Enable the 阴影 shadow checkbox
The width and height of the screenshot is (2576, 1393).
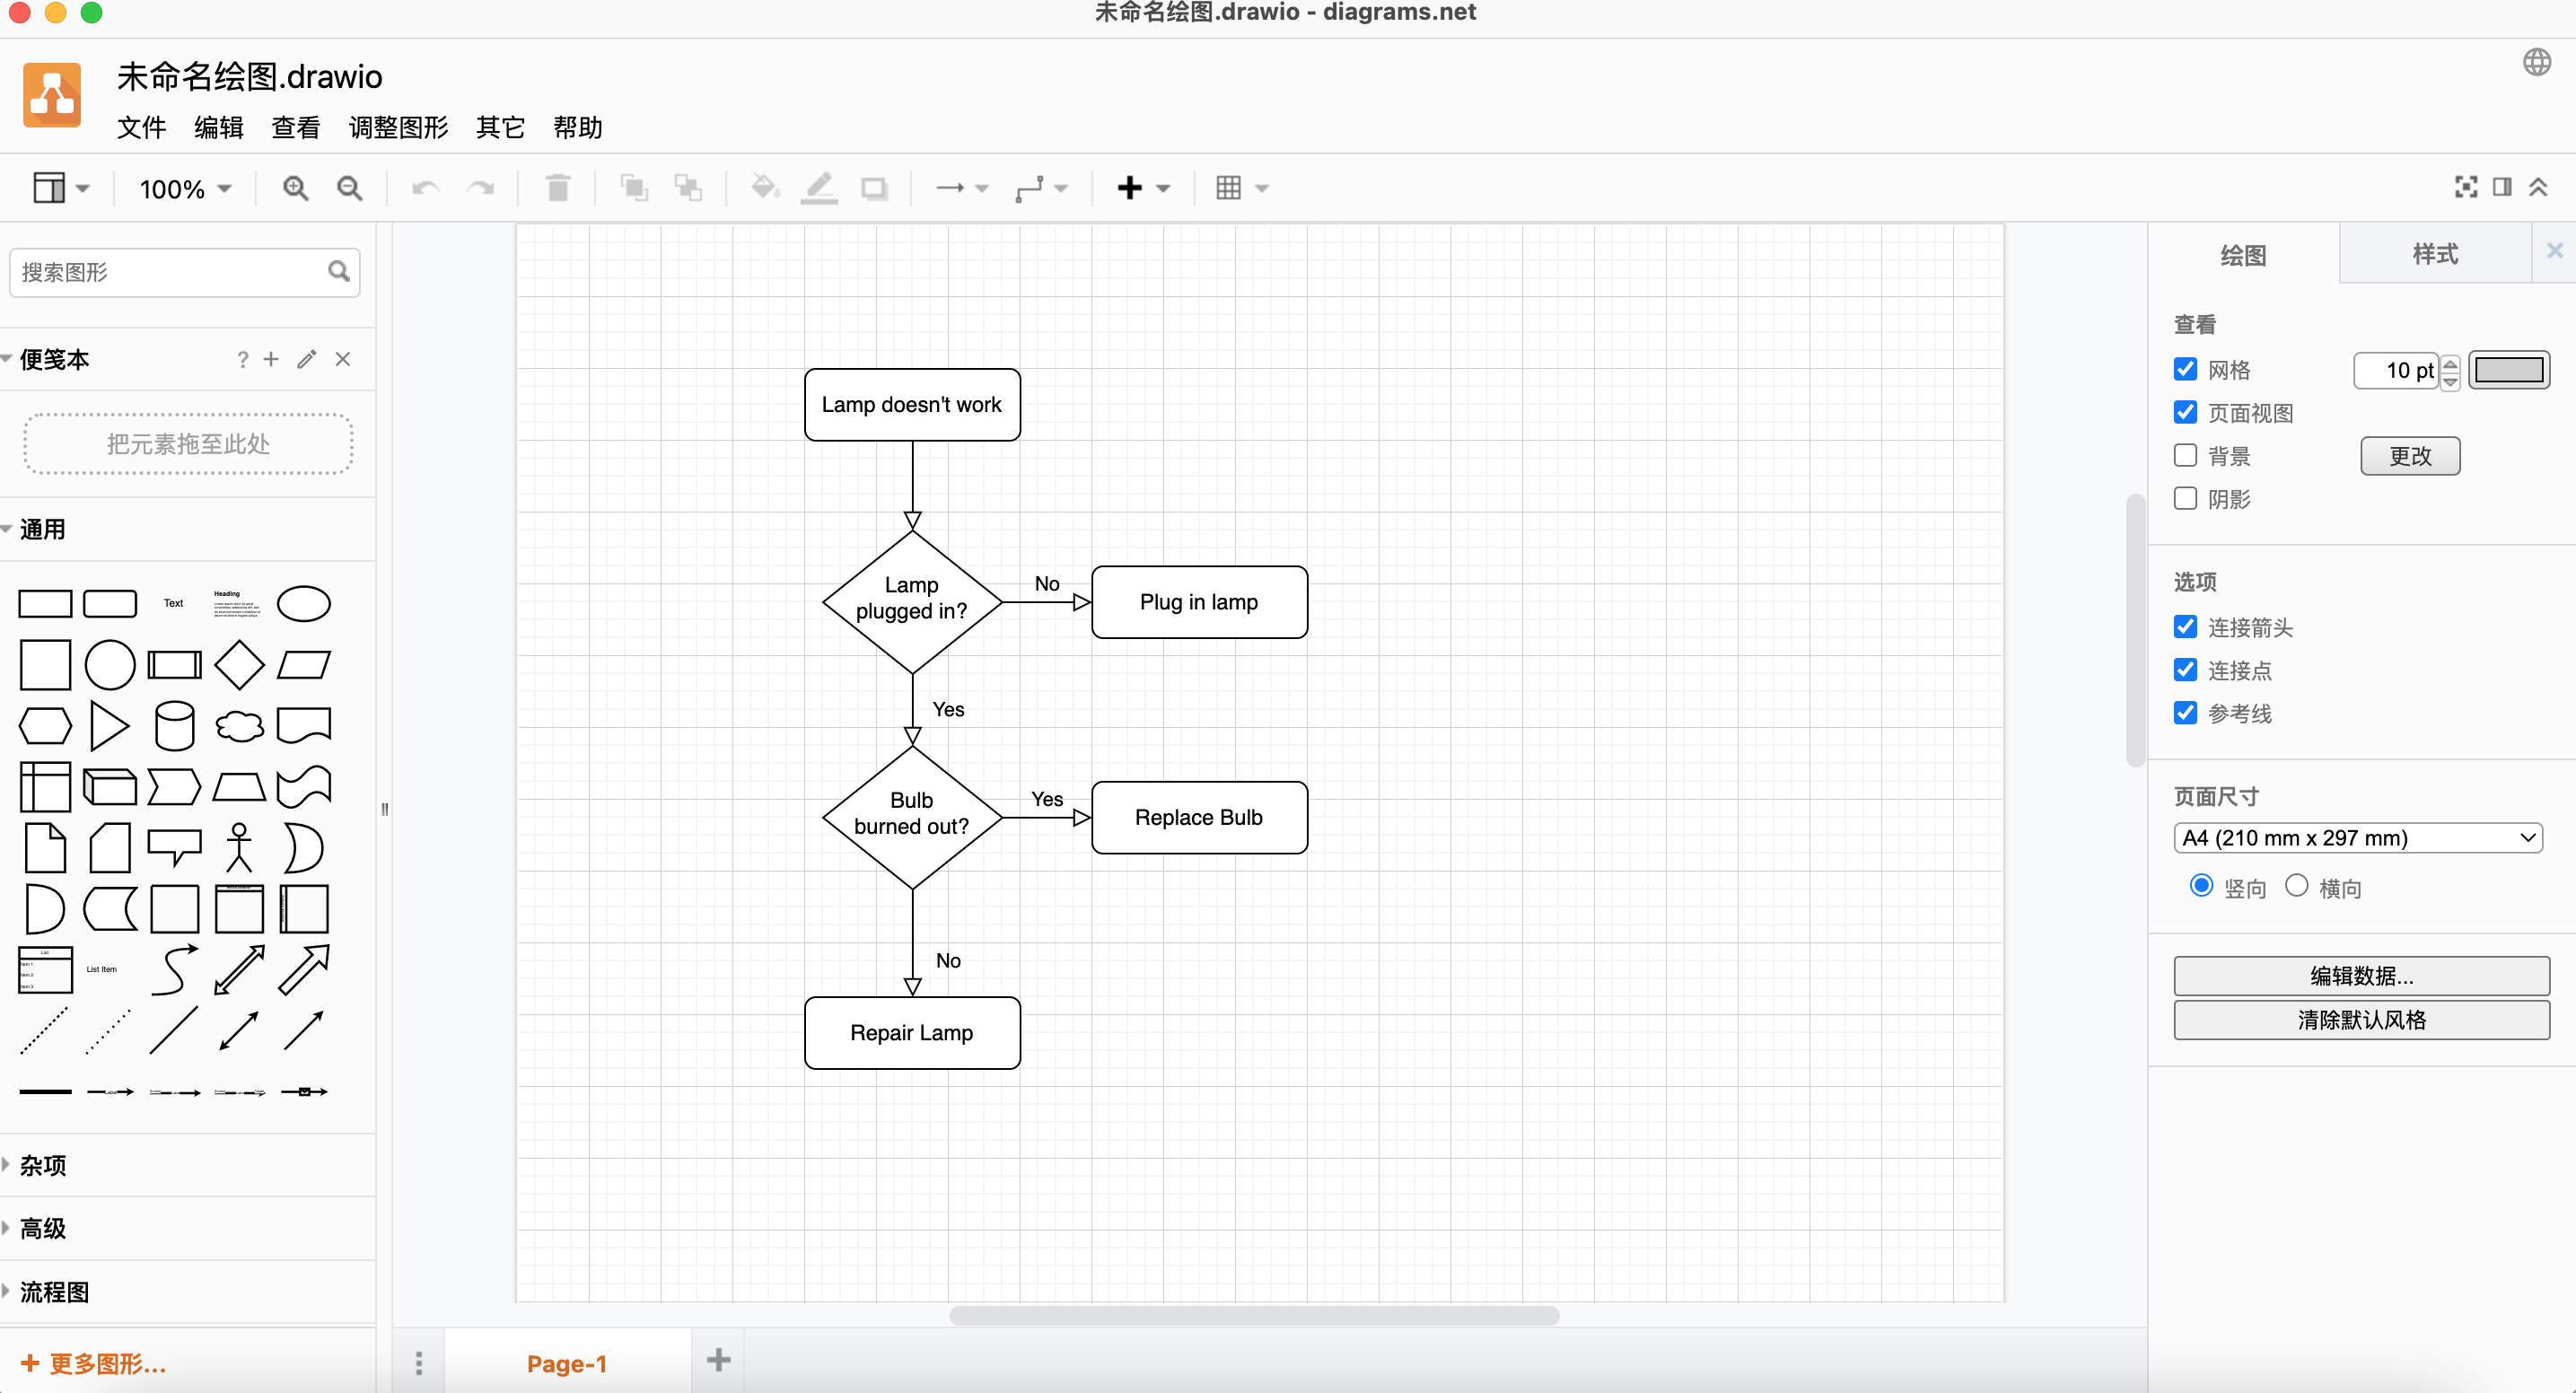pyautogui.click(x=2186, y=498)
